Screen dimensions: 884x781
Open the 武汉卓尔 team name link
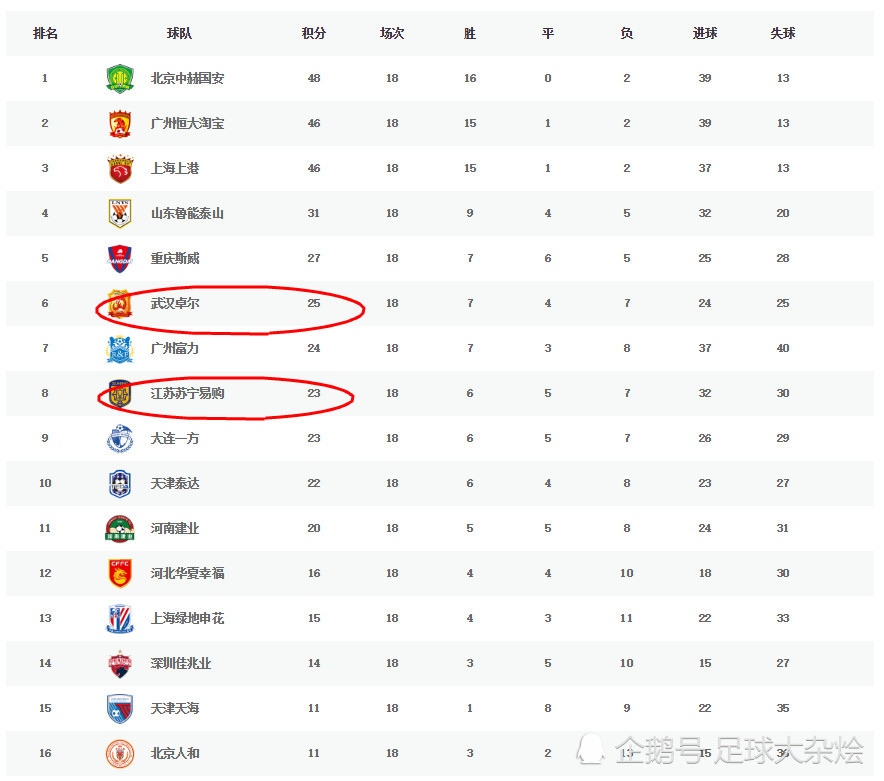[x=175, y=303]
